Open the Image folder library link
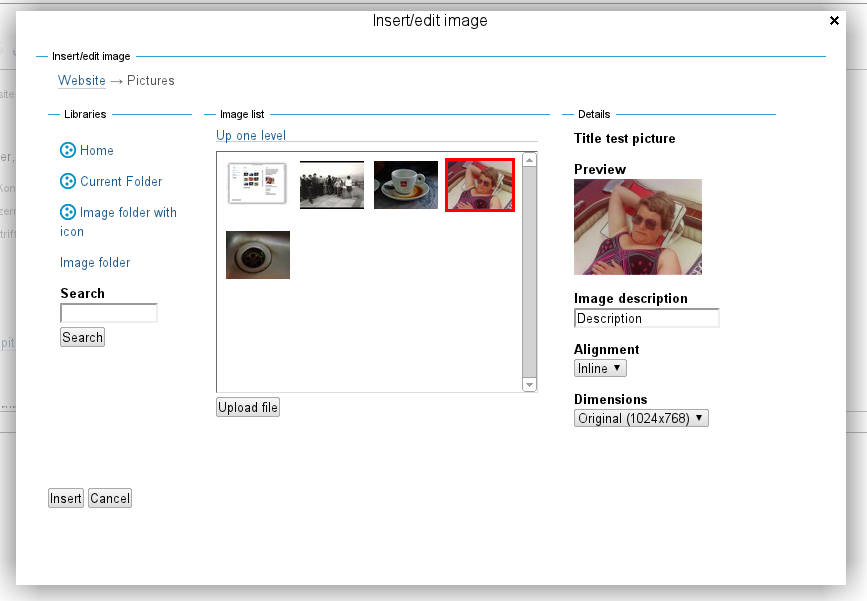The height and width of the screenshot is (601, 867). click(x=95, y=262)
